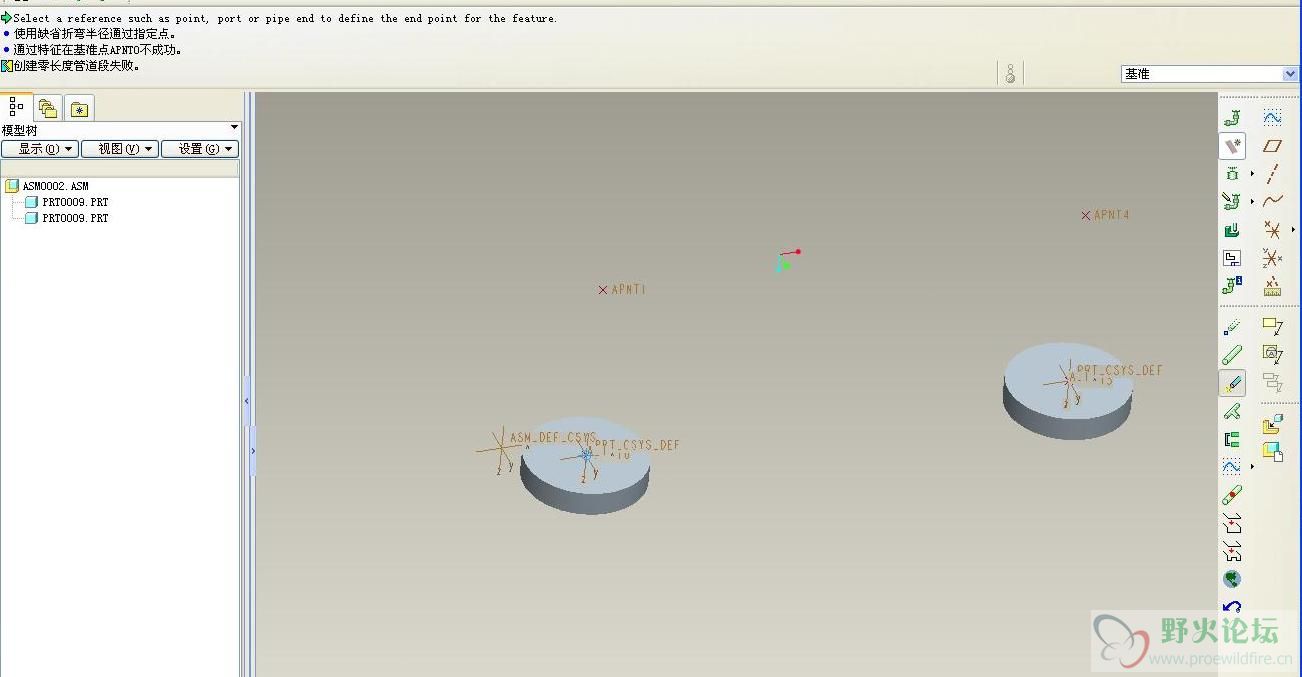Click the pipe with red break icon

(x=1232, y=495)
